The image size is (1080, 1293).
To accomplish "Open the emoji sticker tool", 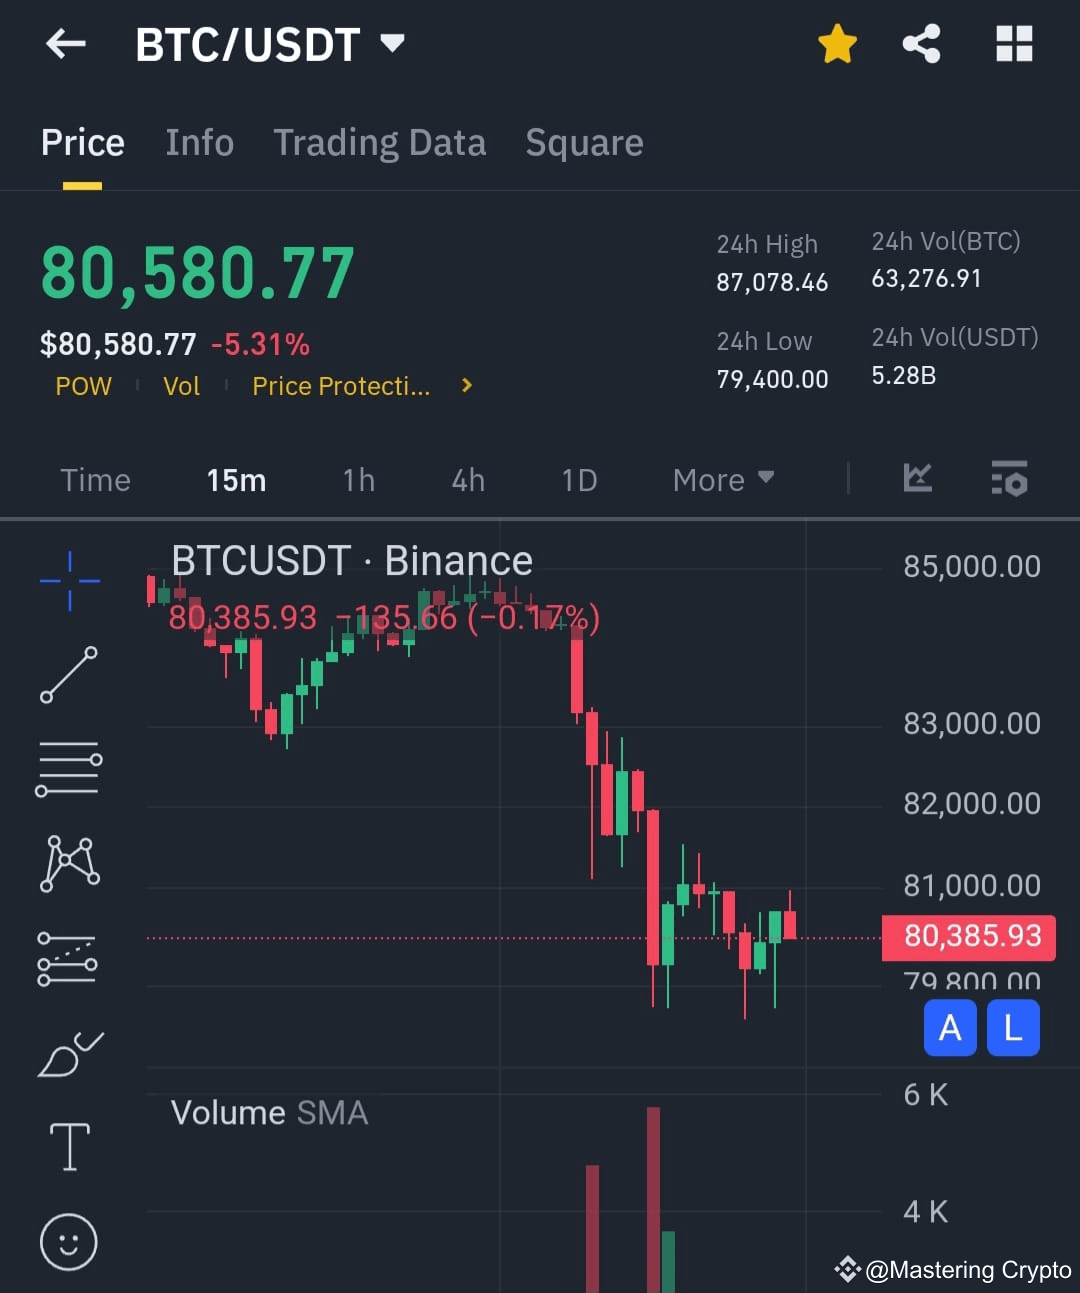I will pyautogui.click(x=69, y=1242).
